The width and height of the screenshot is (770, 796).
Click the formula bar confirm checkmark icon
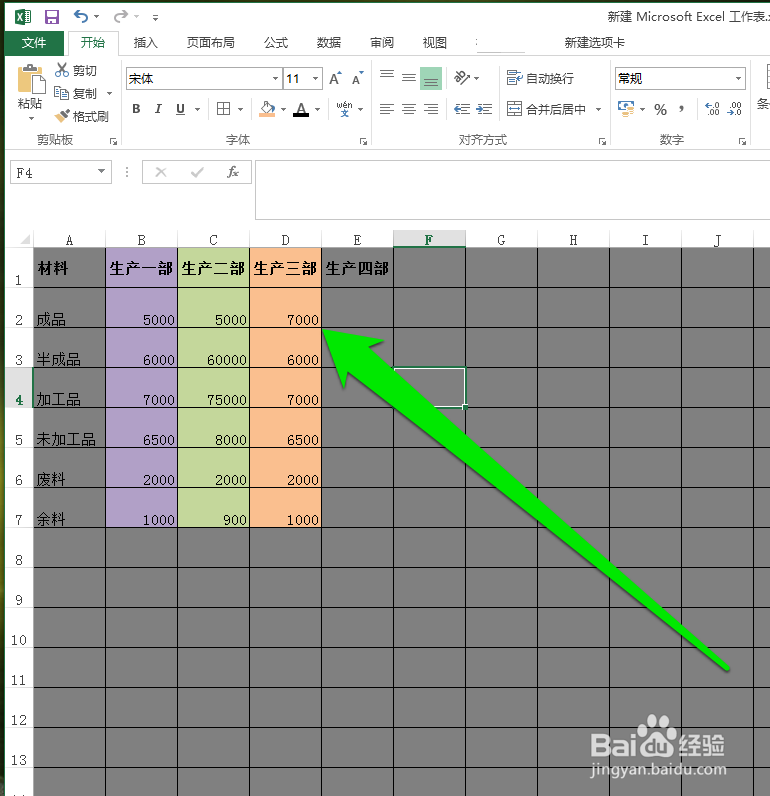pos(197,172)
